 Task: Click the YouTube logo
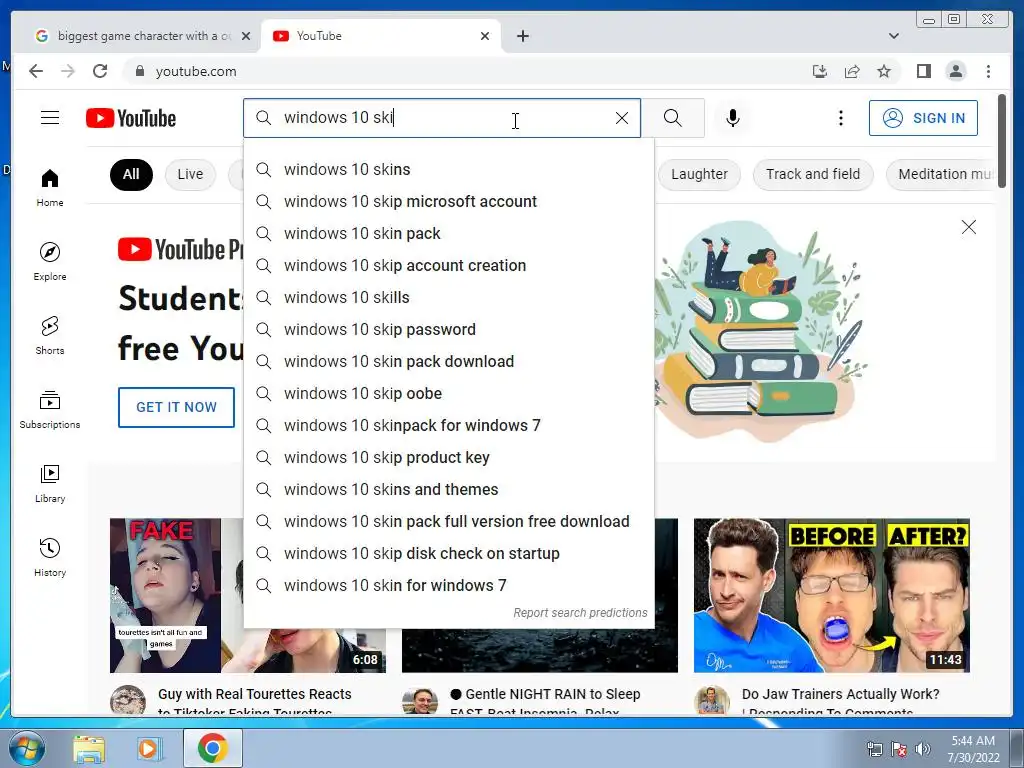[x=131, y=118]
